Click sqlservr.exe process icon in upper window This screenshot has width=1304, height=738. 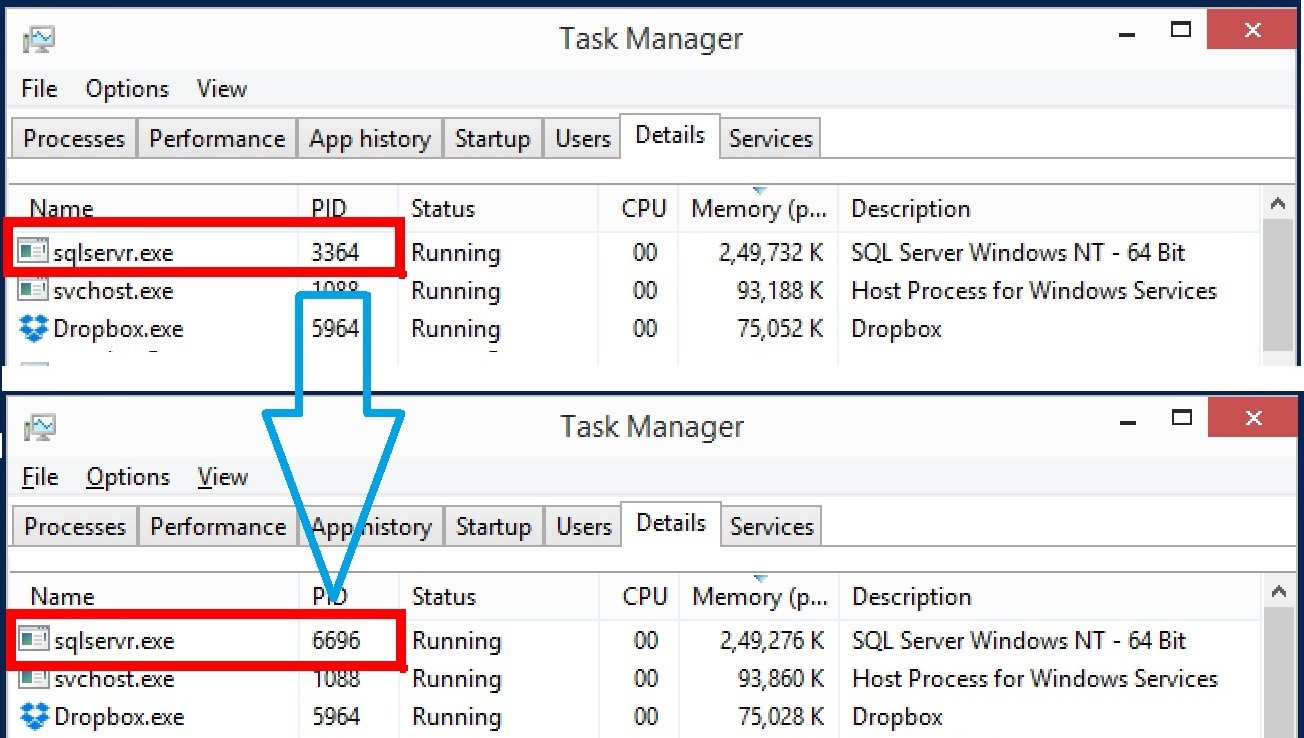[33, 252]
